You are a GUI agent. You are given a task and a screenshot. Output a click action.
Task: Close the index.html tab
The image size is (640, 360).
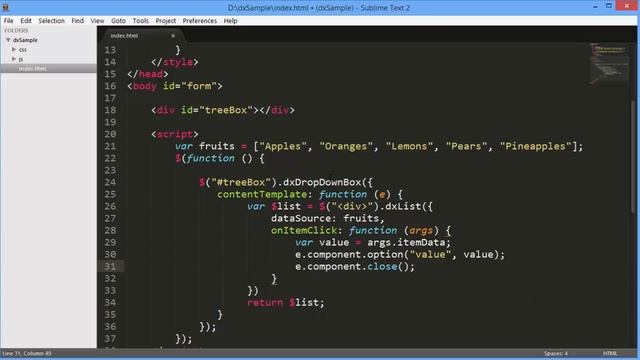pos(173,36)
